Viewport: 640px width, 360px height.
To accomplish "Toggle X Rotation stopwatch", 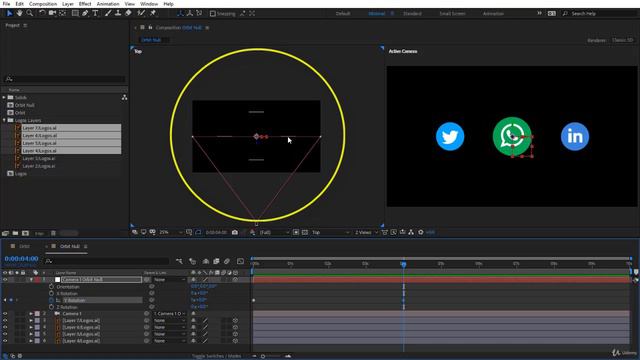I will pos(51,293).
